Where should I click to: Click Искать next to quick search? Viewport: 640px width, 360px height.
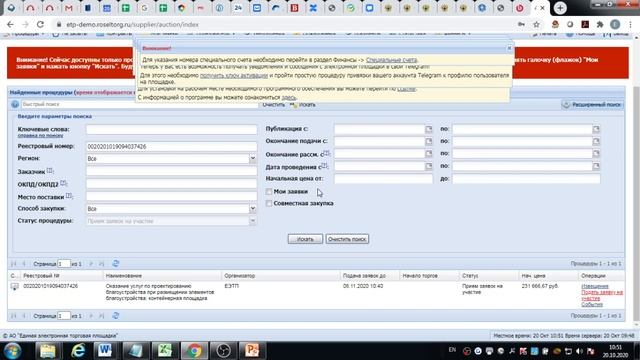coord(303,105)
